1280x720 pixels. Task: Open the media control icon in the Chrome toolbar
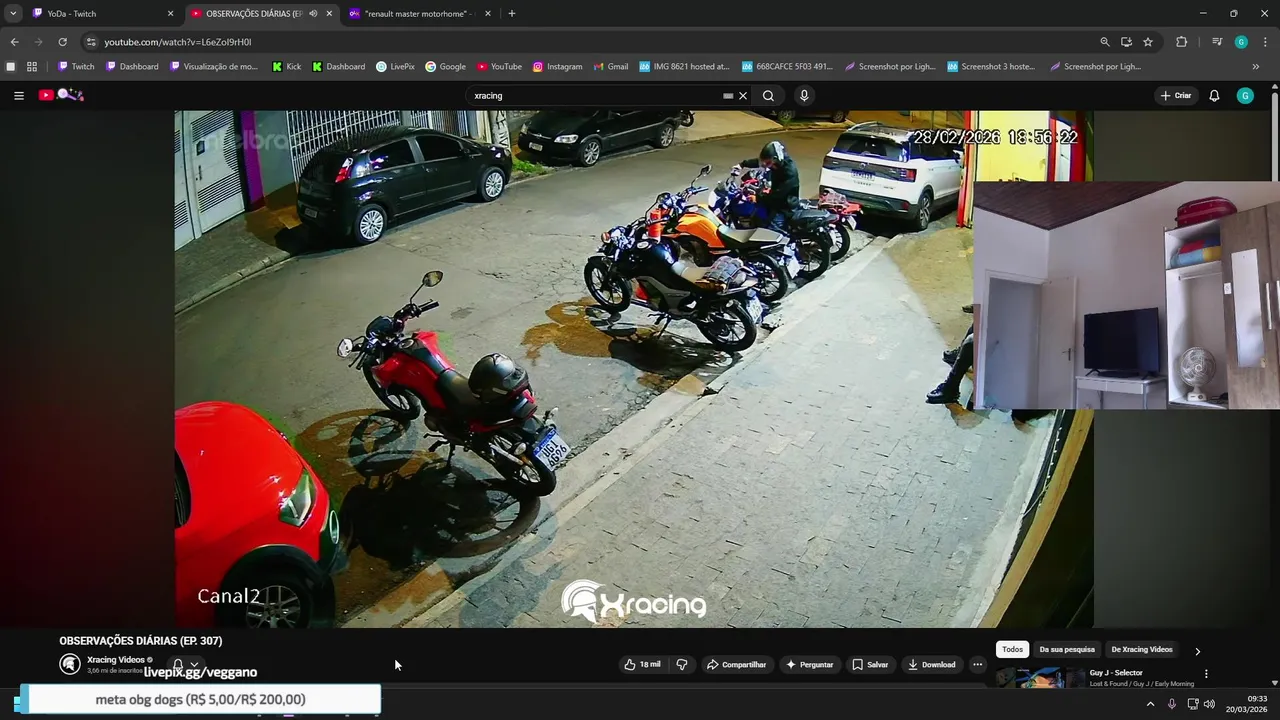1217,42
